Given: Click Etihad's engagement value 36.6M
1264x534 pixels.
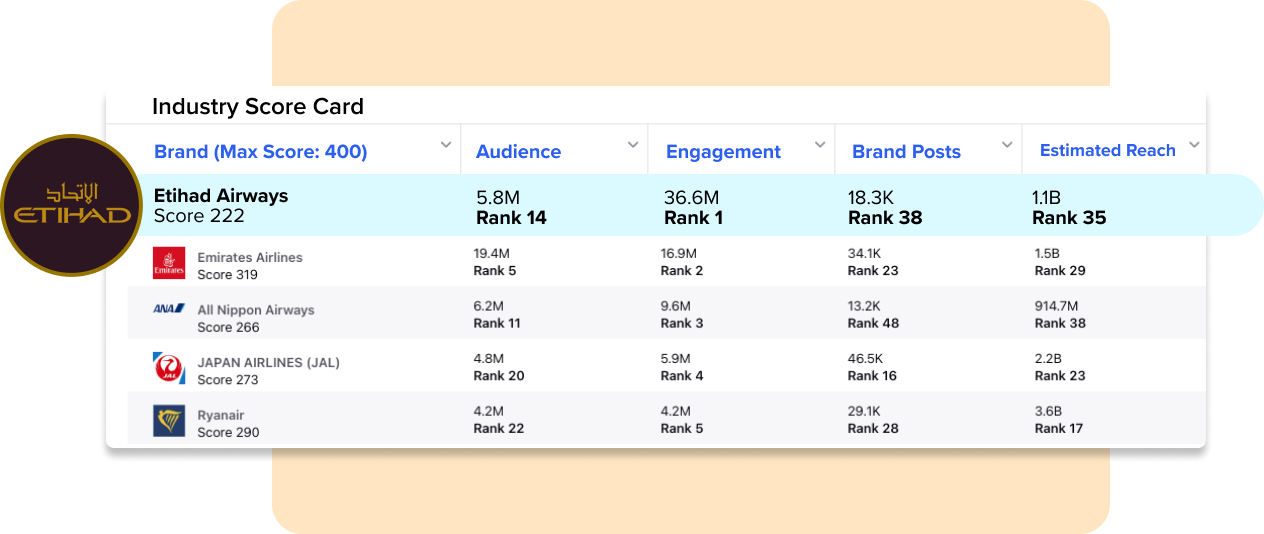Looking at the screenshot, I should (691, 197).
